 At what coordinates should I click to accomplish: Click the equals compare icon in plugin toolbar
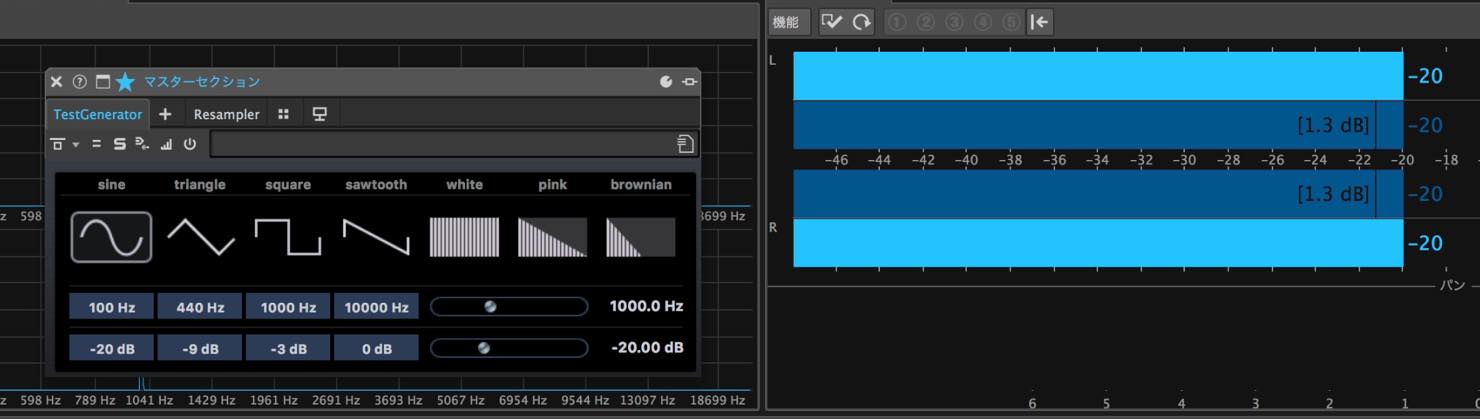(x=97, y=144)
